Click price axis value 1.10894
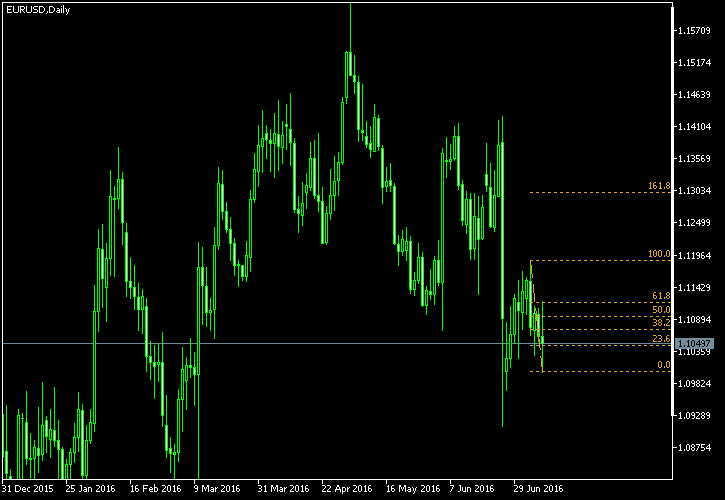The height and width of the screenshot is (500, 725). point(694,320)
